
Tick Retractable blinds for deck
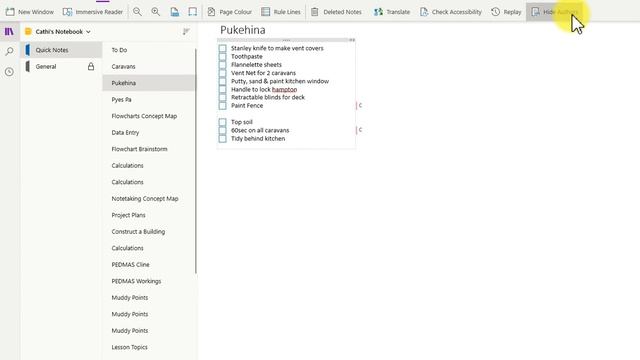(222, 97)
